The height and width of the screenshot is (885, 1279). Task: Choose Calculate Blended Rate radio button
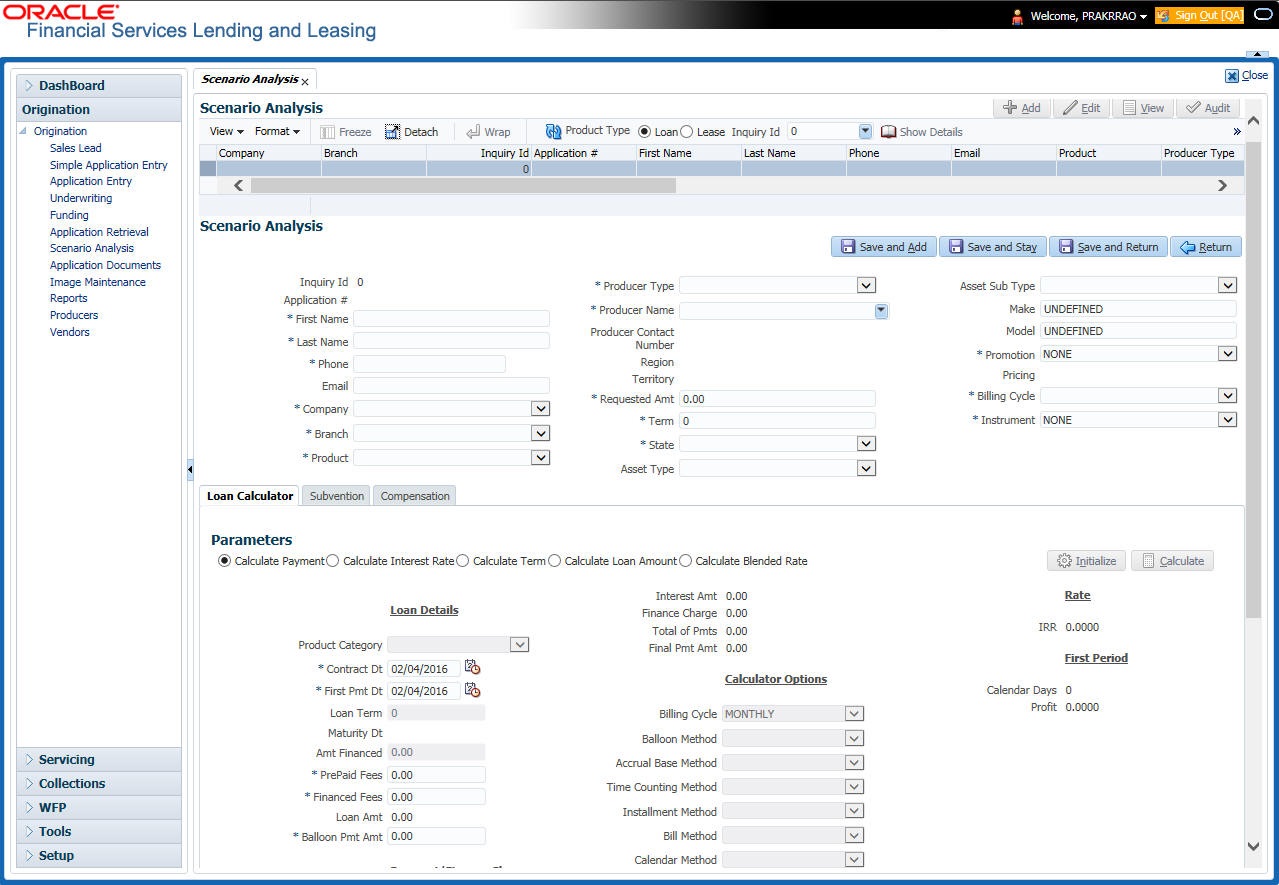coord(685,561)
